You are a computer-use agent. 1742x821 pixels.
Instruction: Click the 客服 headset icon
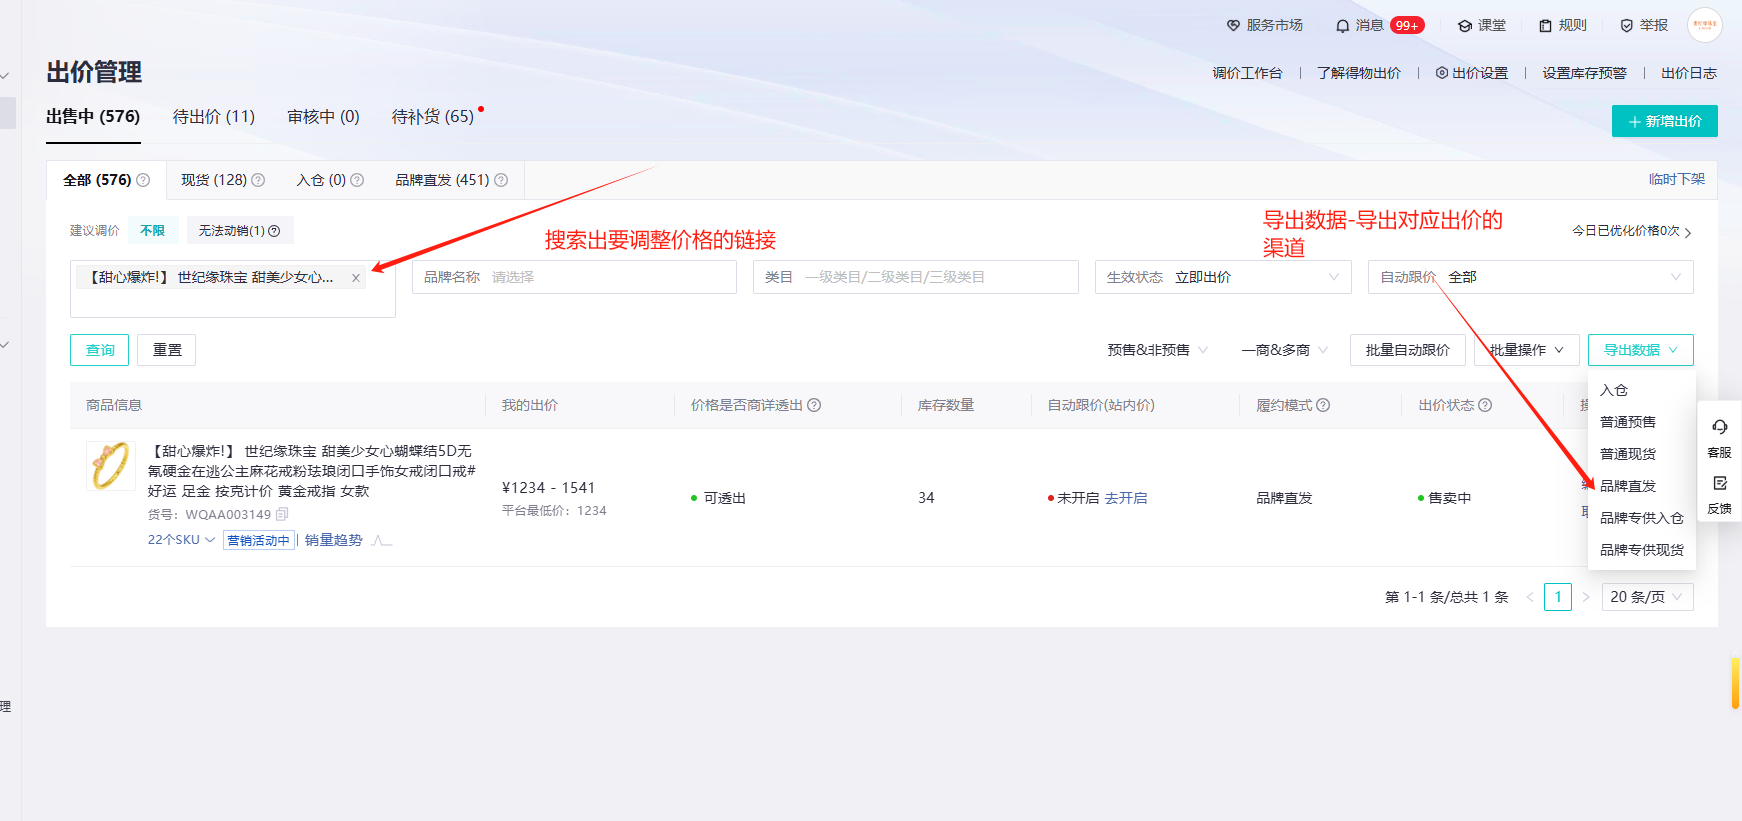pyautogui.click(x=1719, y=427)
